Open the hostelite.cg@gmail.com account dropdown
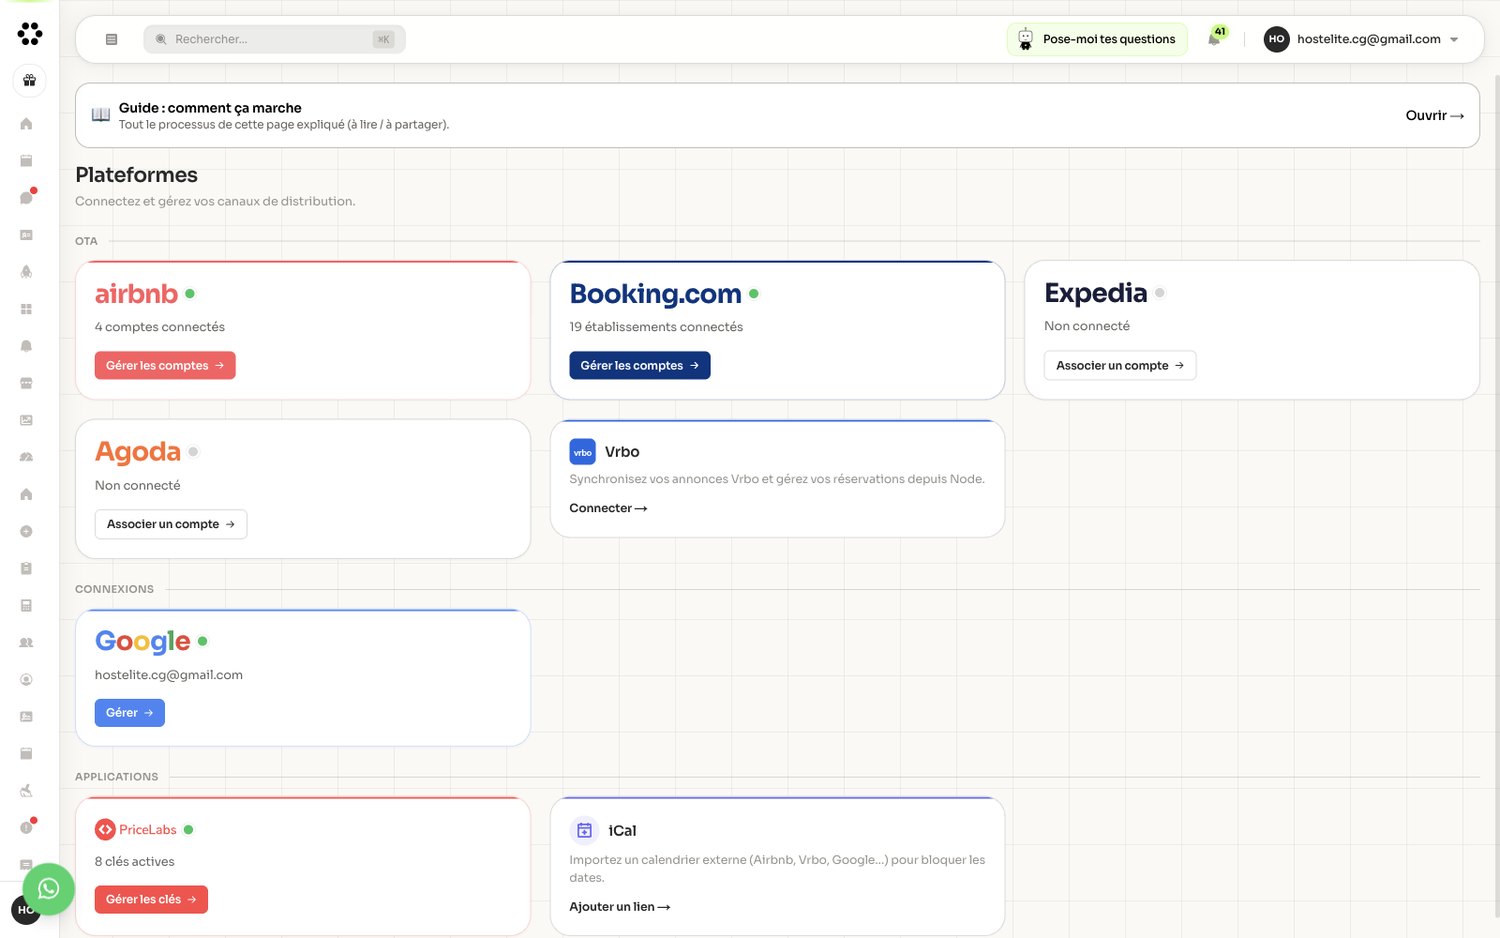Image resolution: width=1500 pixels, height=938 pixels. [1362, 39]
